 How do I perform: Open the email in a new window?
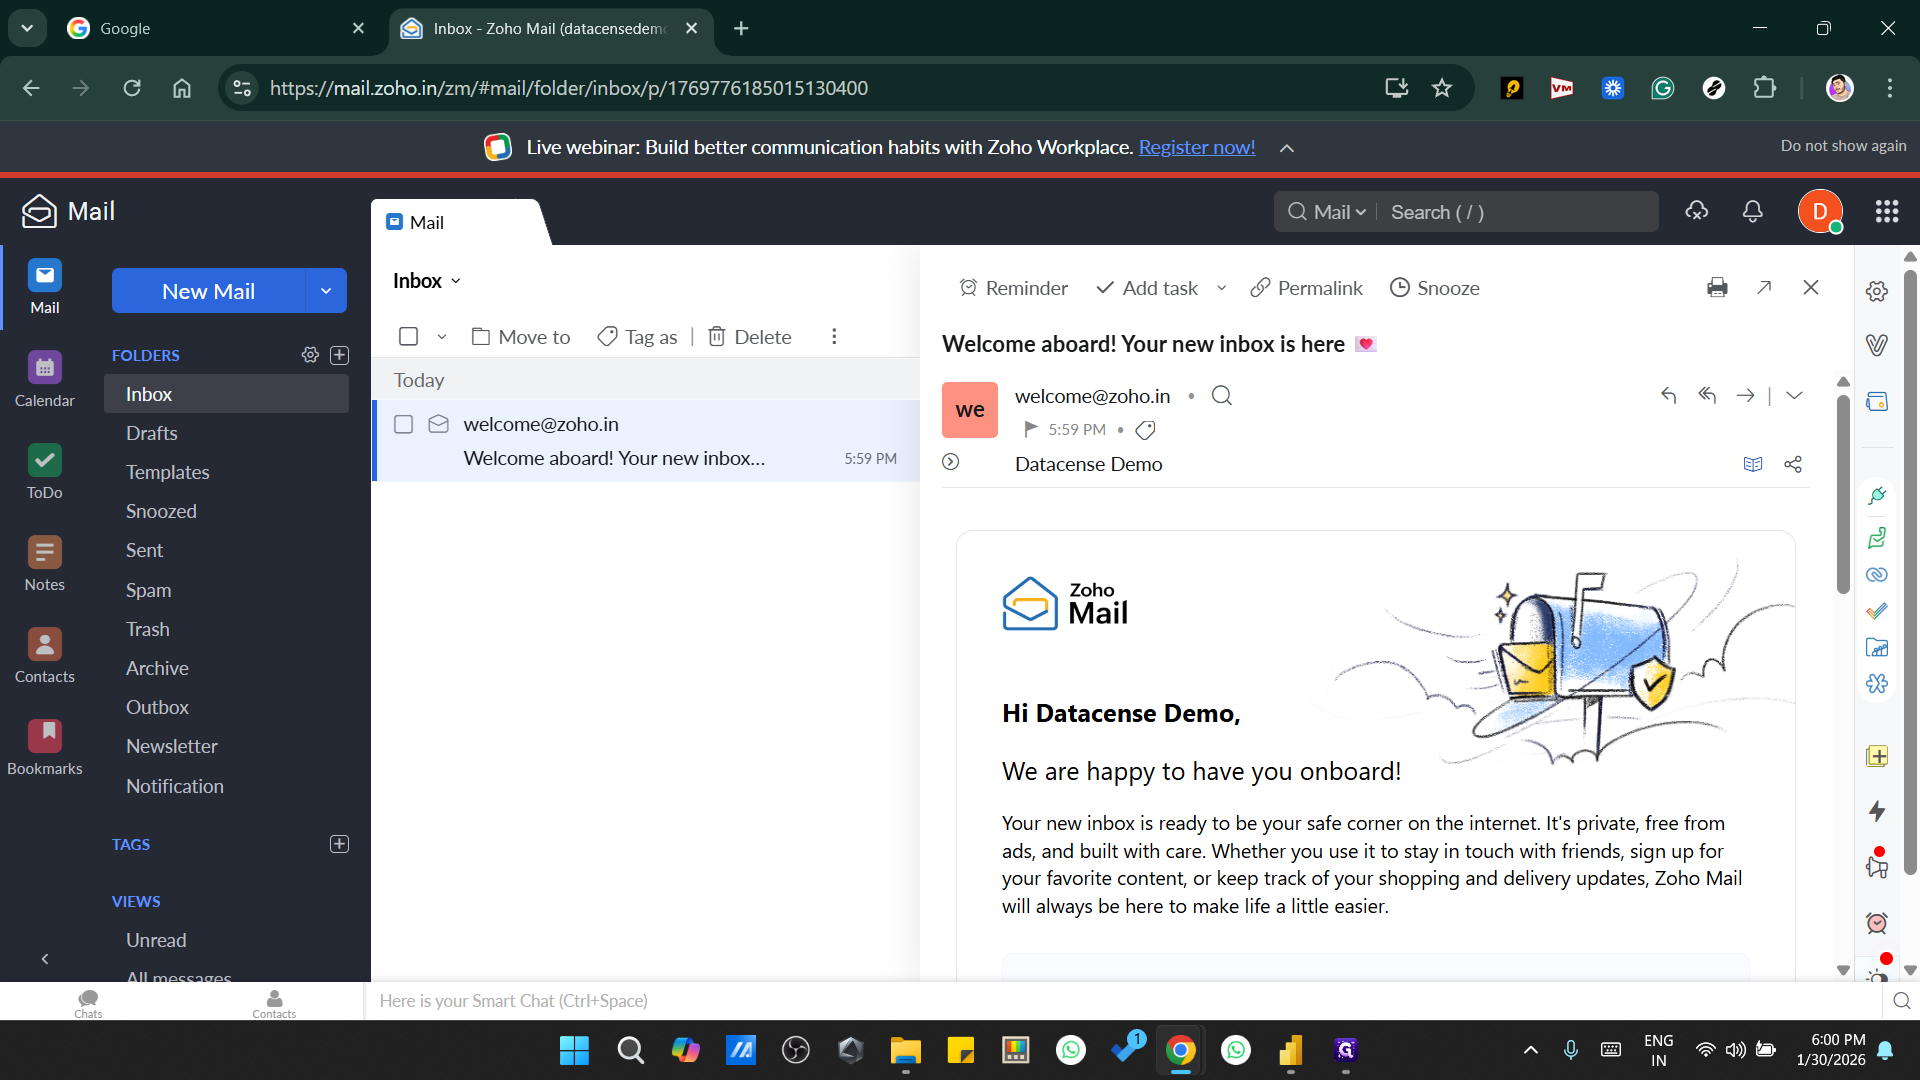pyautogui.click(x=1764, y=287)
